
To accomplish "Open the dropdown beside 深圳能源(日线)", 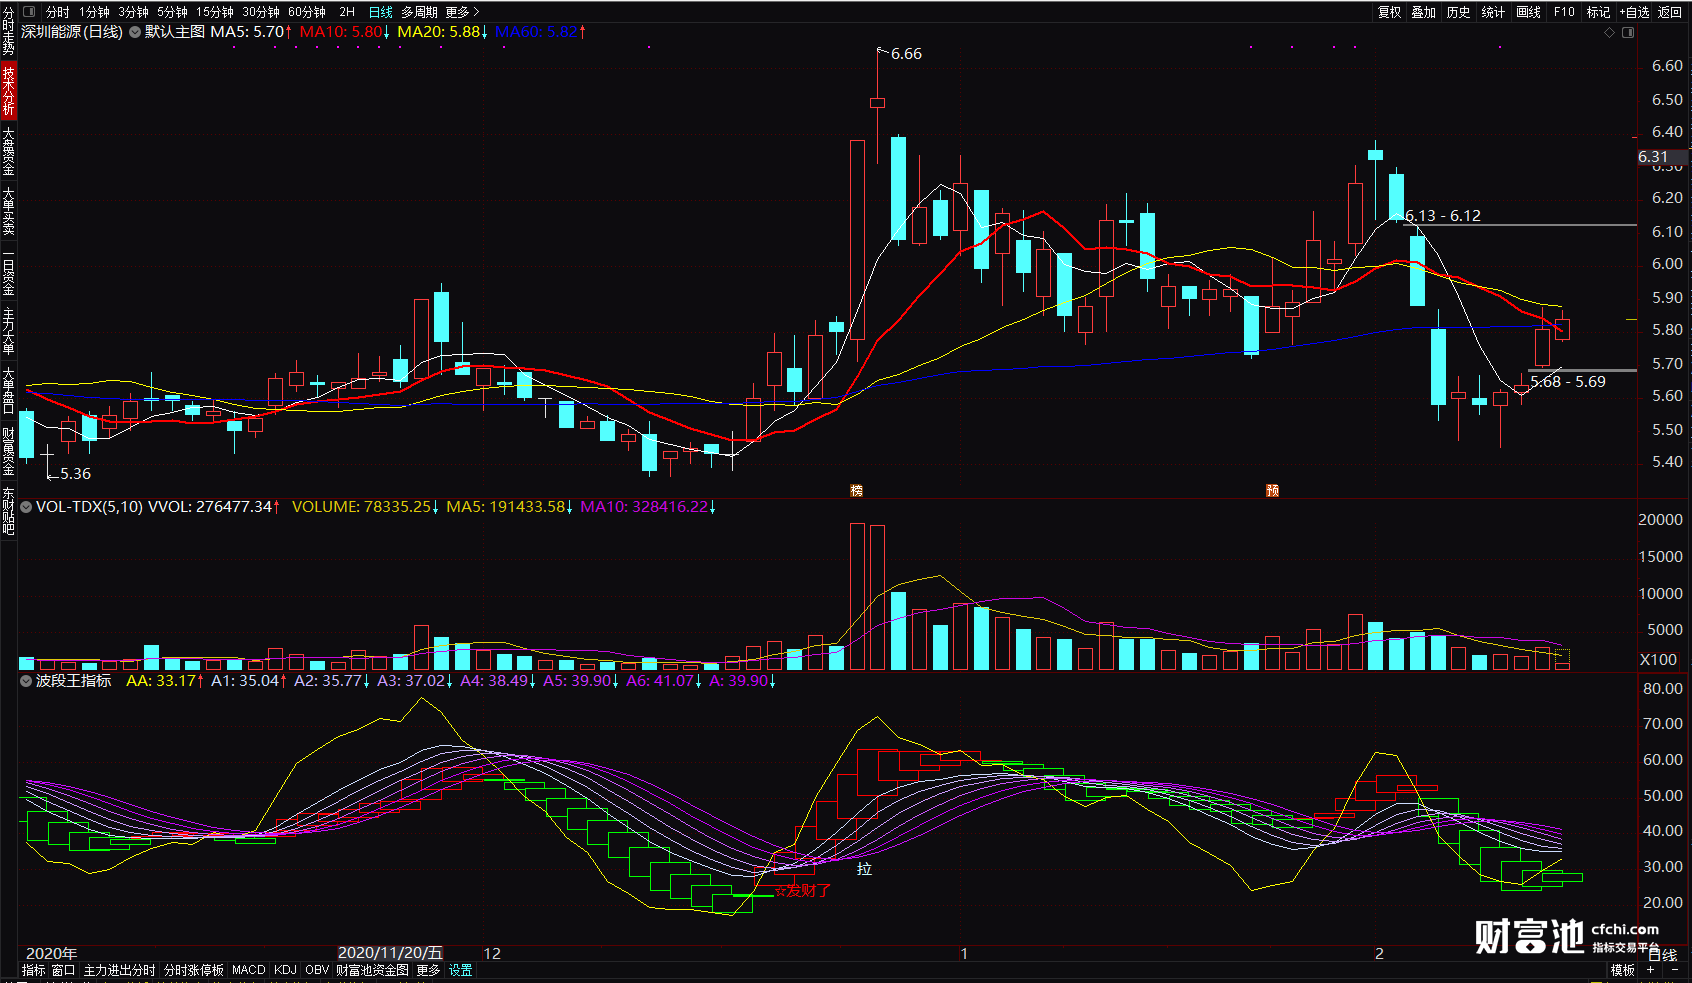I will [135, 32].
